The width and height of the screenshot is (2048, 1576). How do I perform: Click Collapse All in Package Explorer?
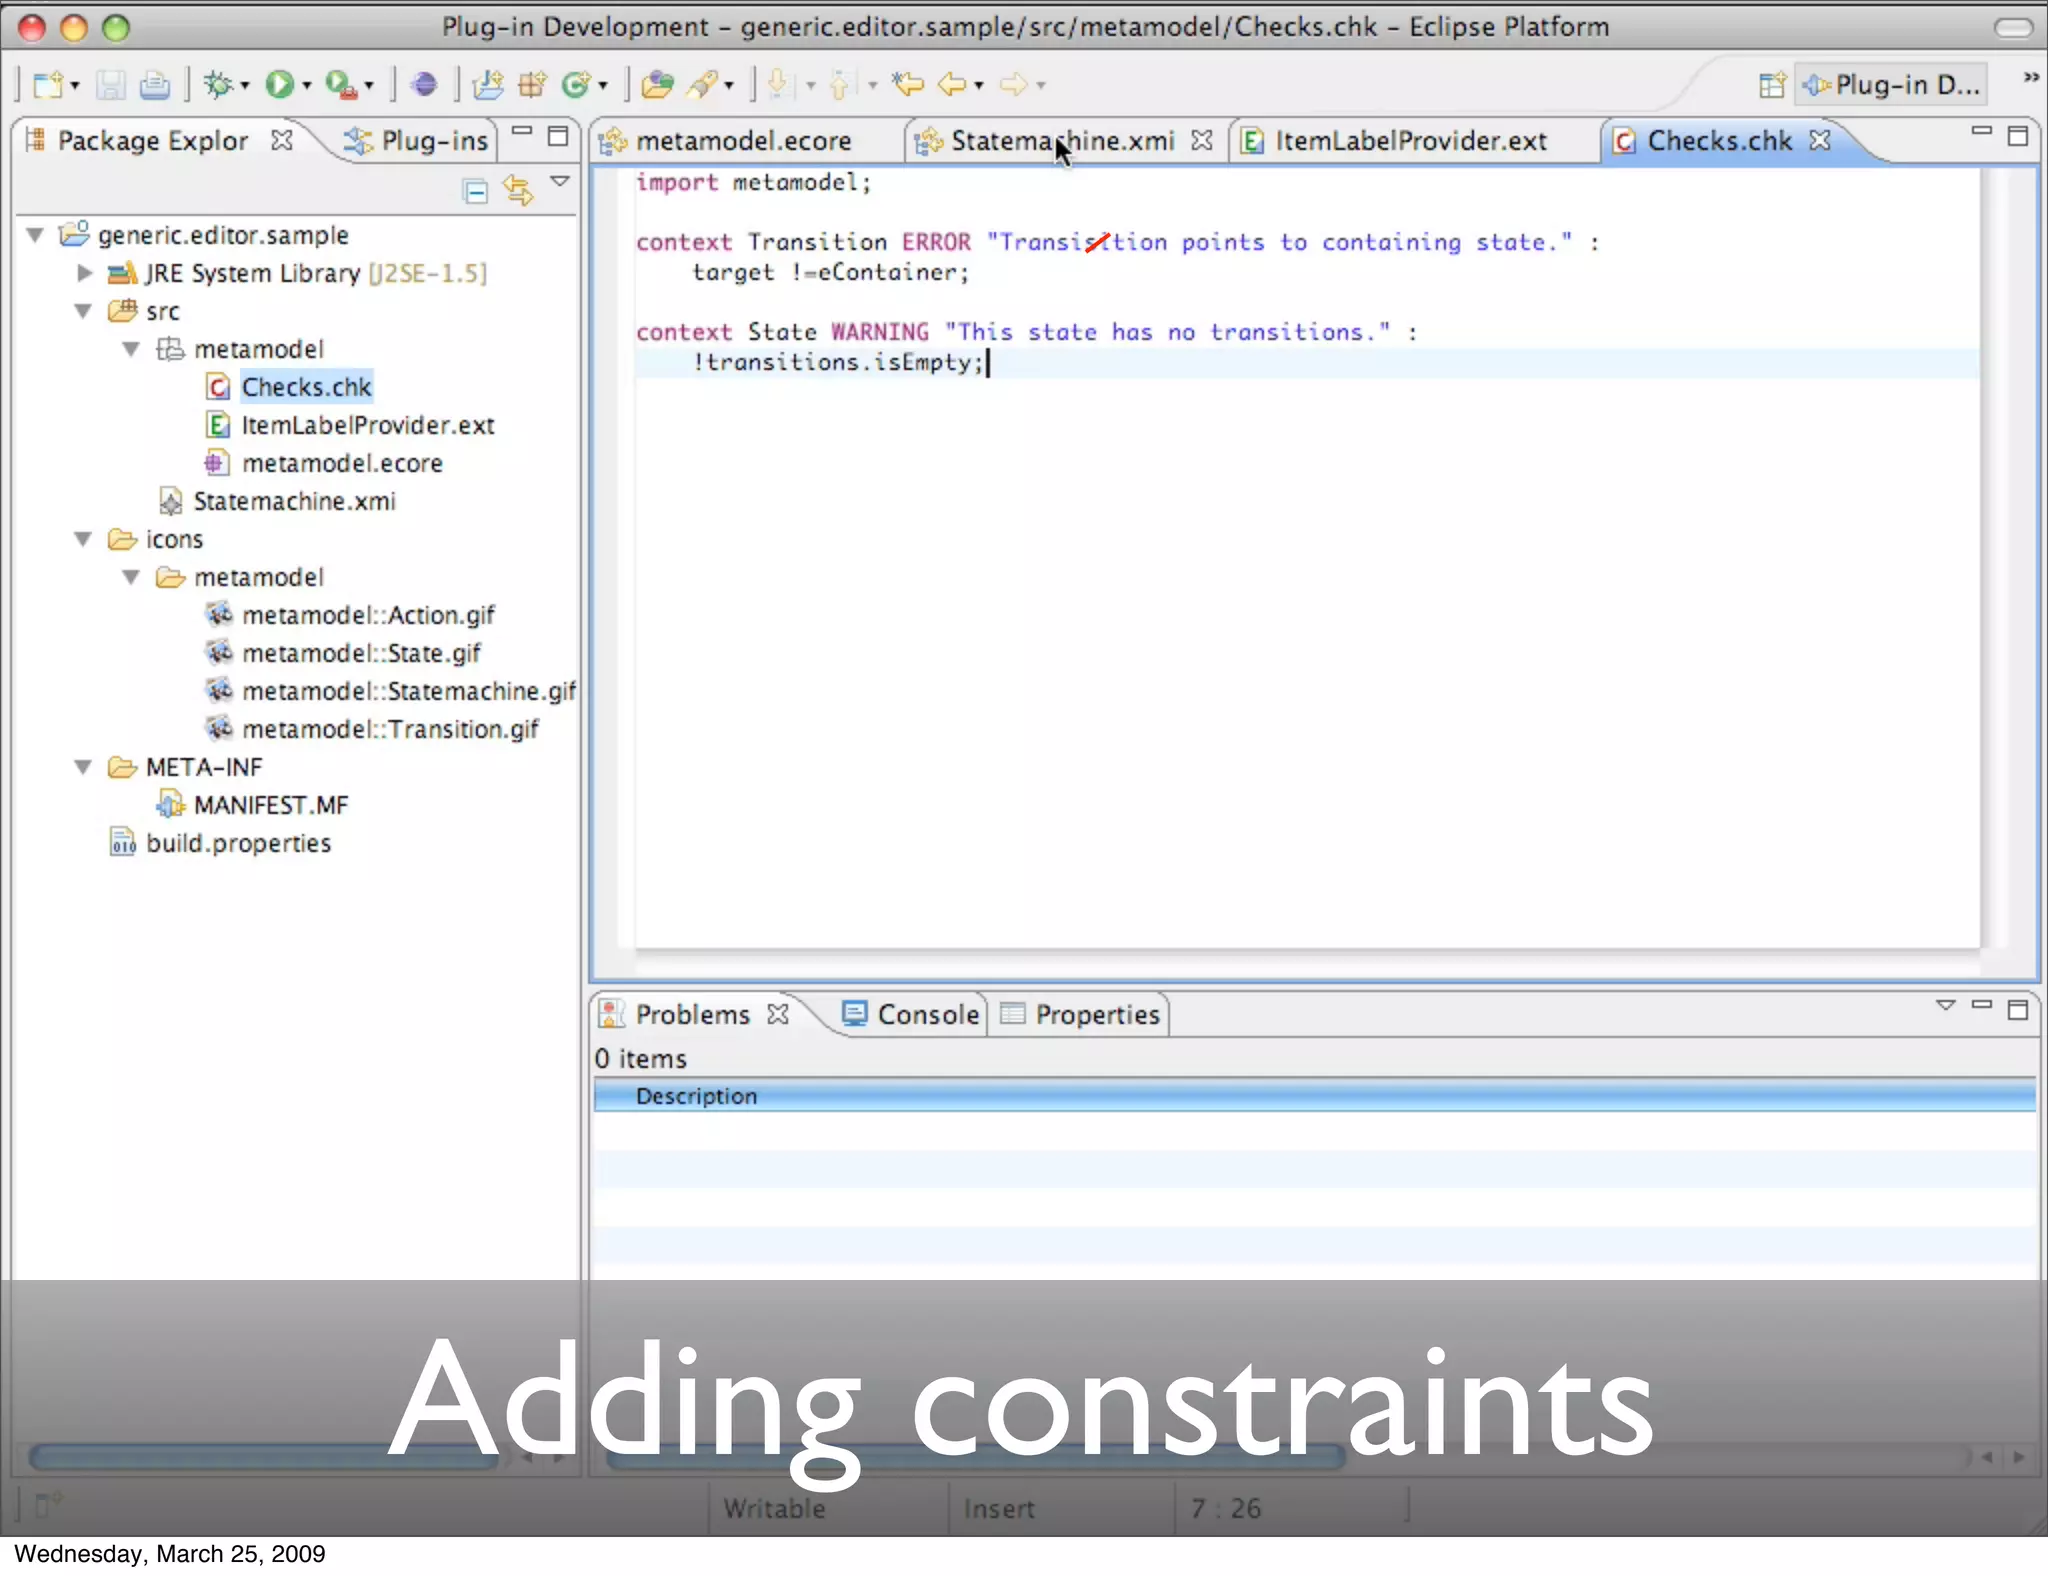[476, 190]
